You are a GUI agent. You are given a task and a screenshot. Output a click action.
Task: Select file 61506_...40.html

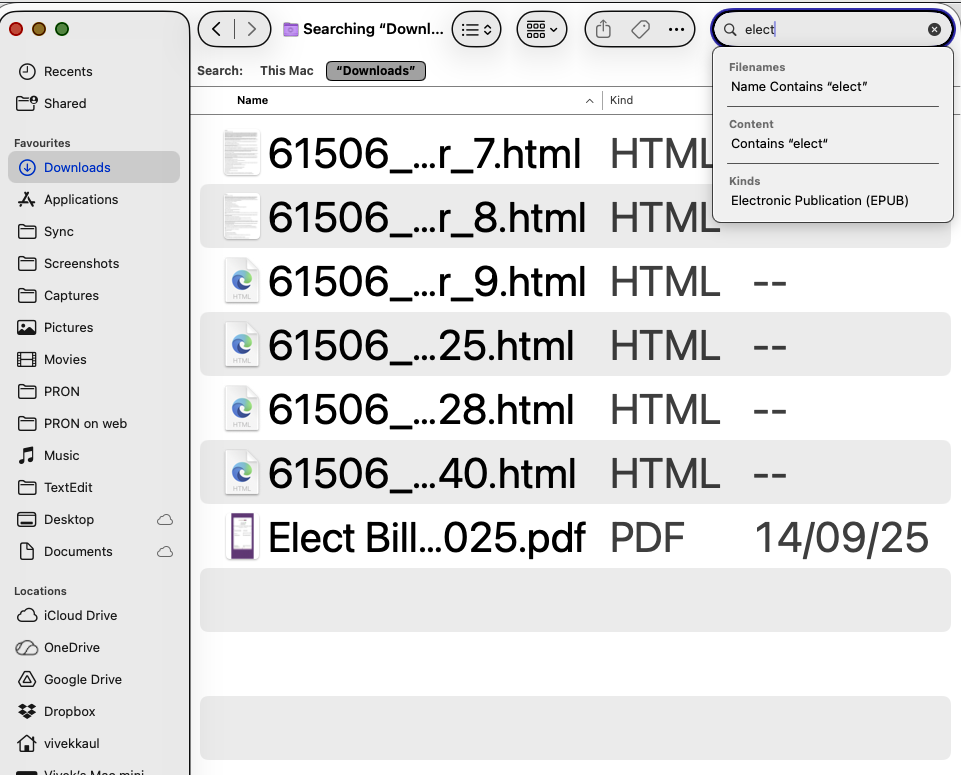[x=422, y=473]
